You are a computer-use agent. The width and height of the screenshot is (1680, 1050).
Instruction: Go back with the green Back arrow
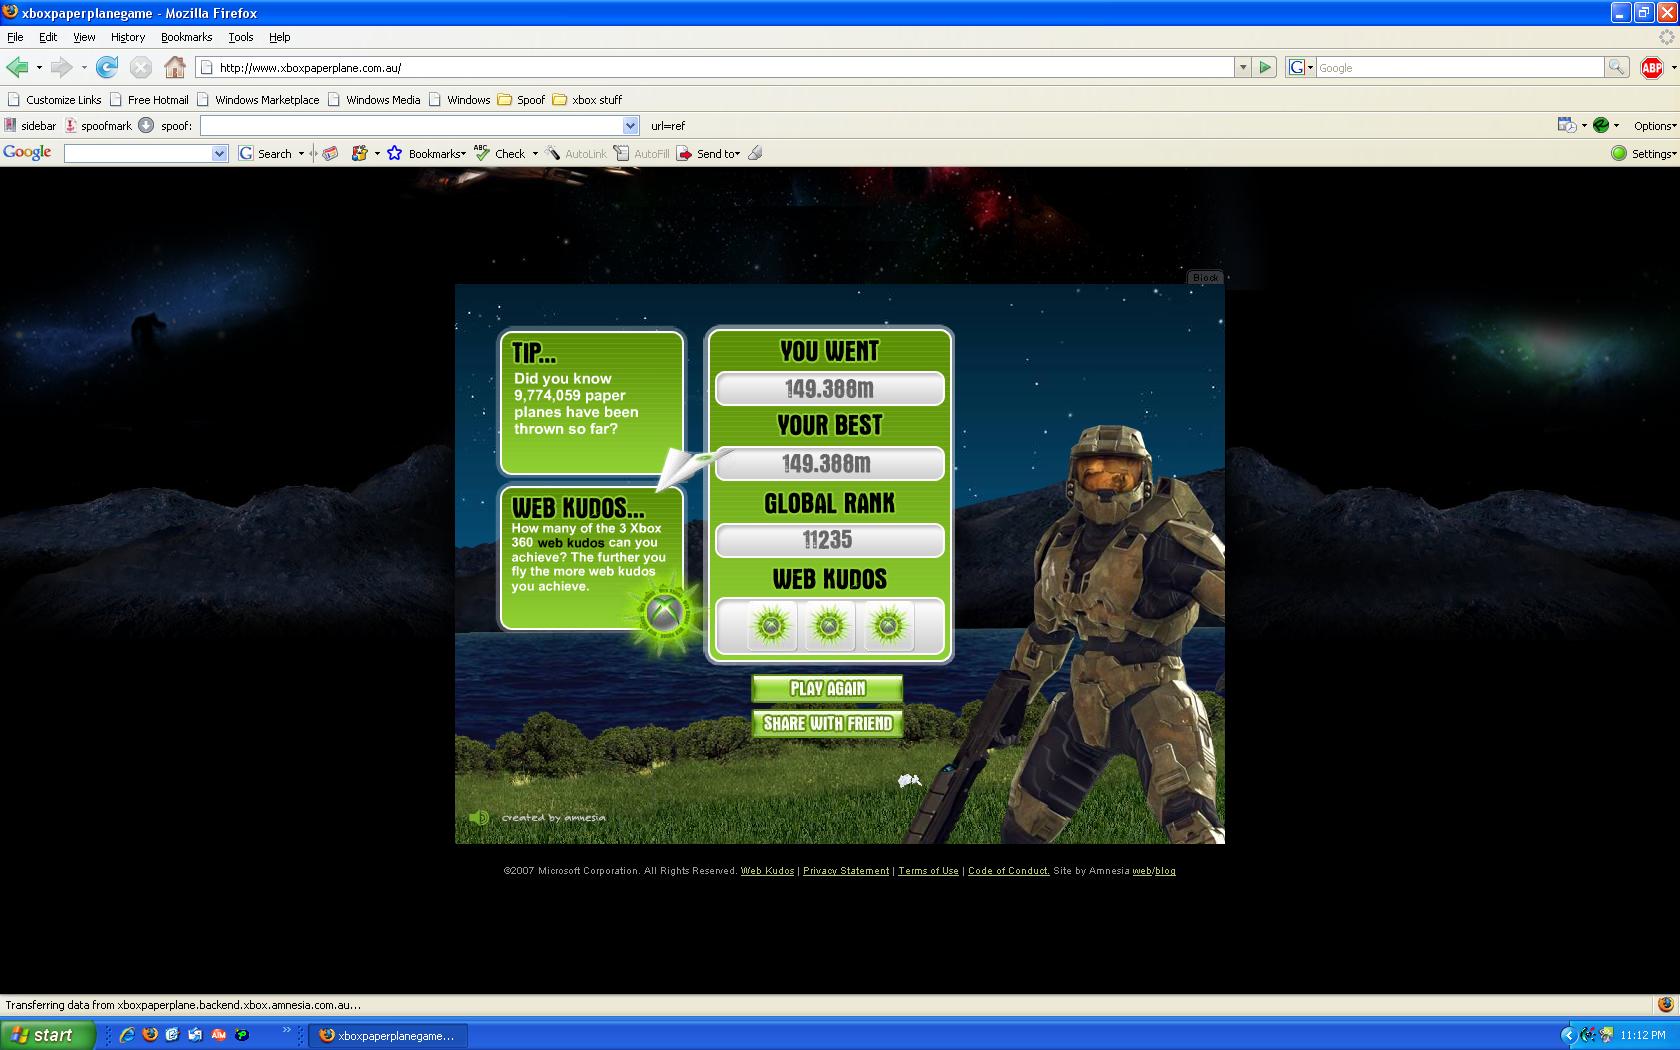click(17, 67)
